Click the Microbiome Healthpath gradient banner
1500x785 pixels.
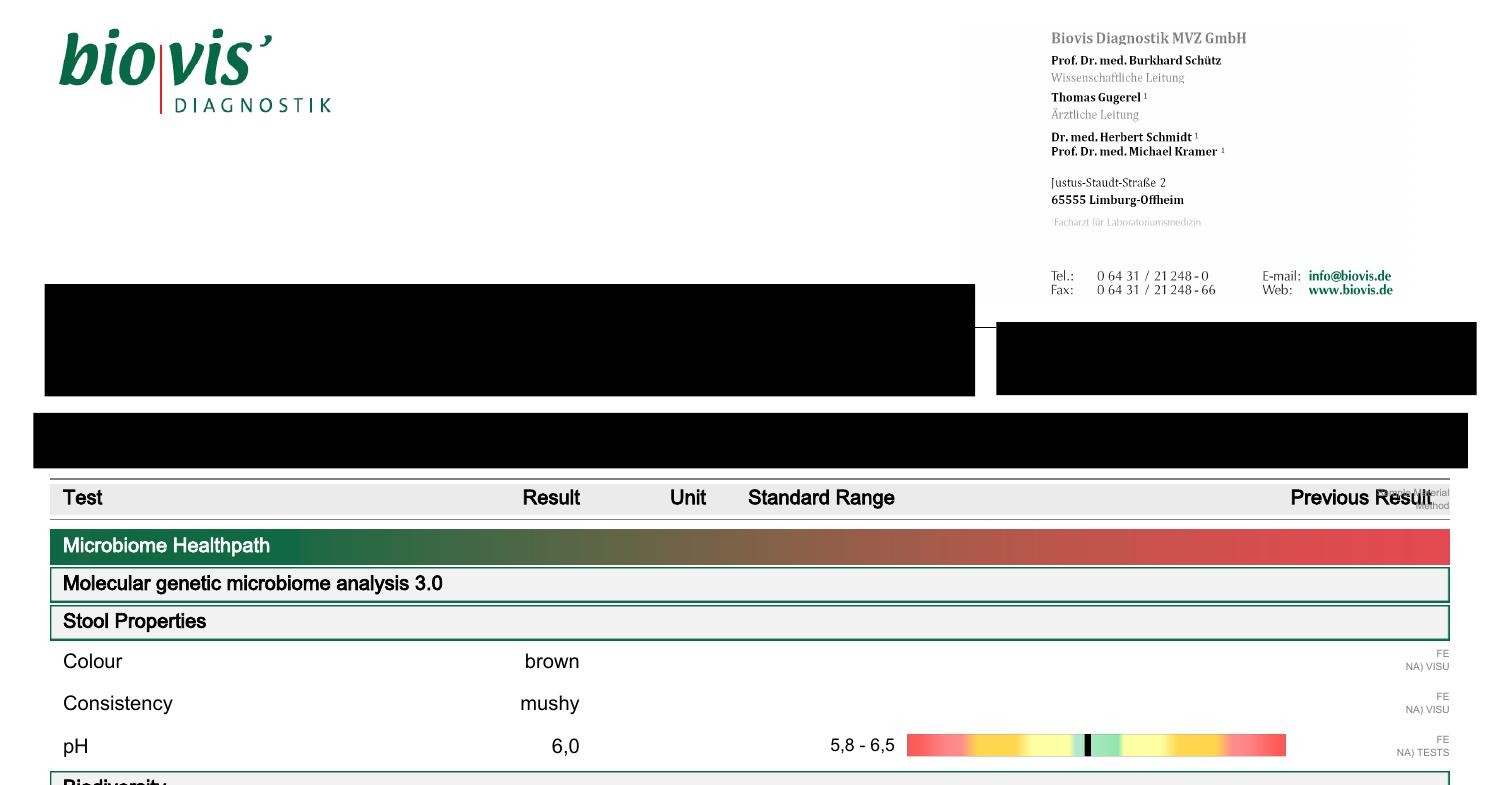point(750,546)
